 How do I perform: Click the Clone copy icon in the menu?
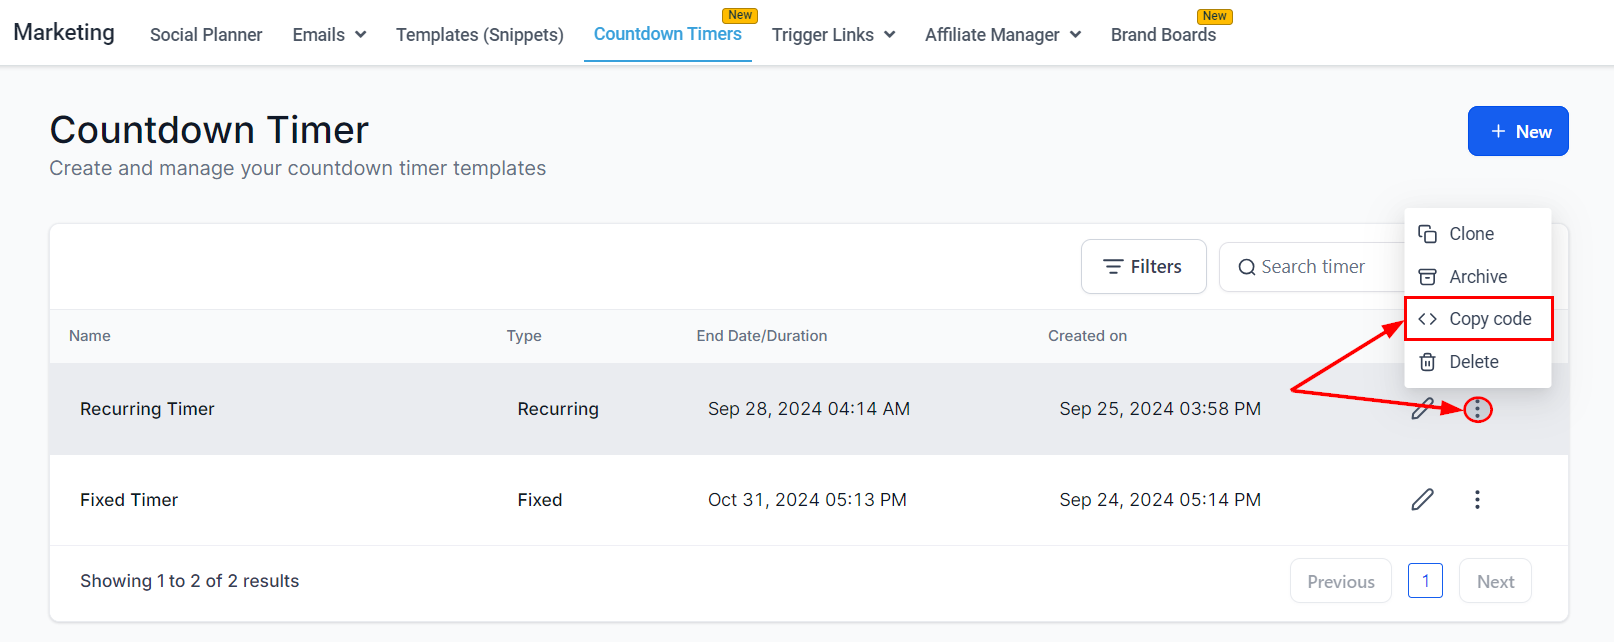(1427, 234)
